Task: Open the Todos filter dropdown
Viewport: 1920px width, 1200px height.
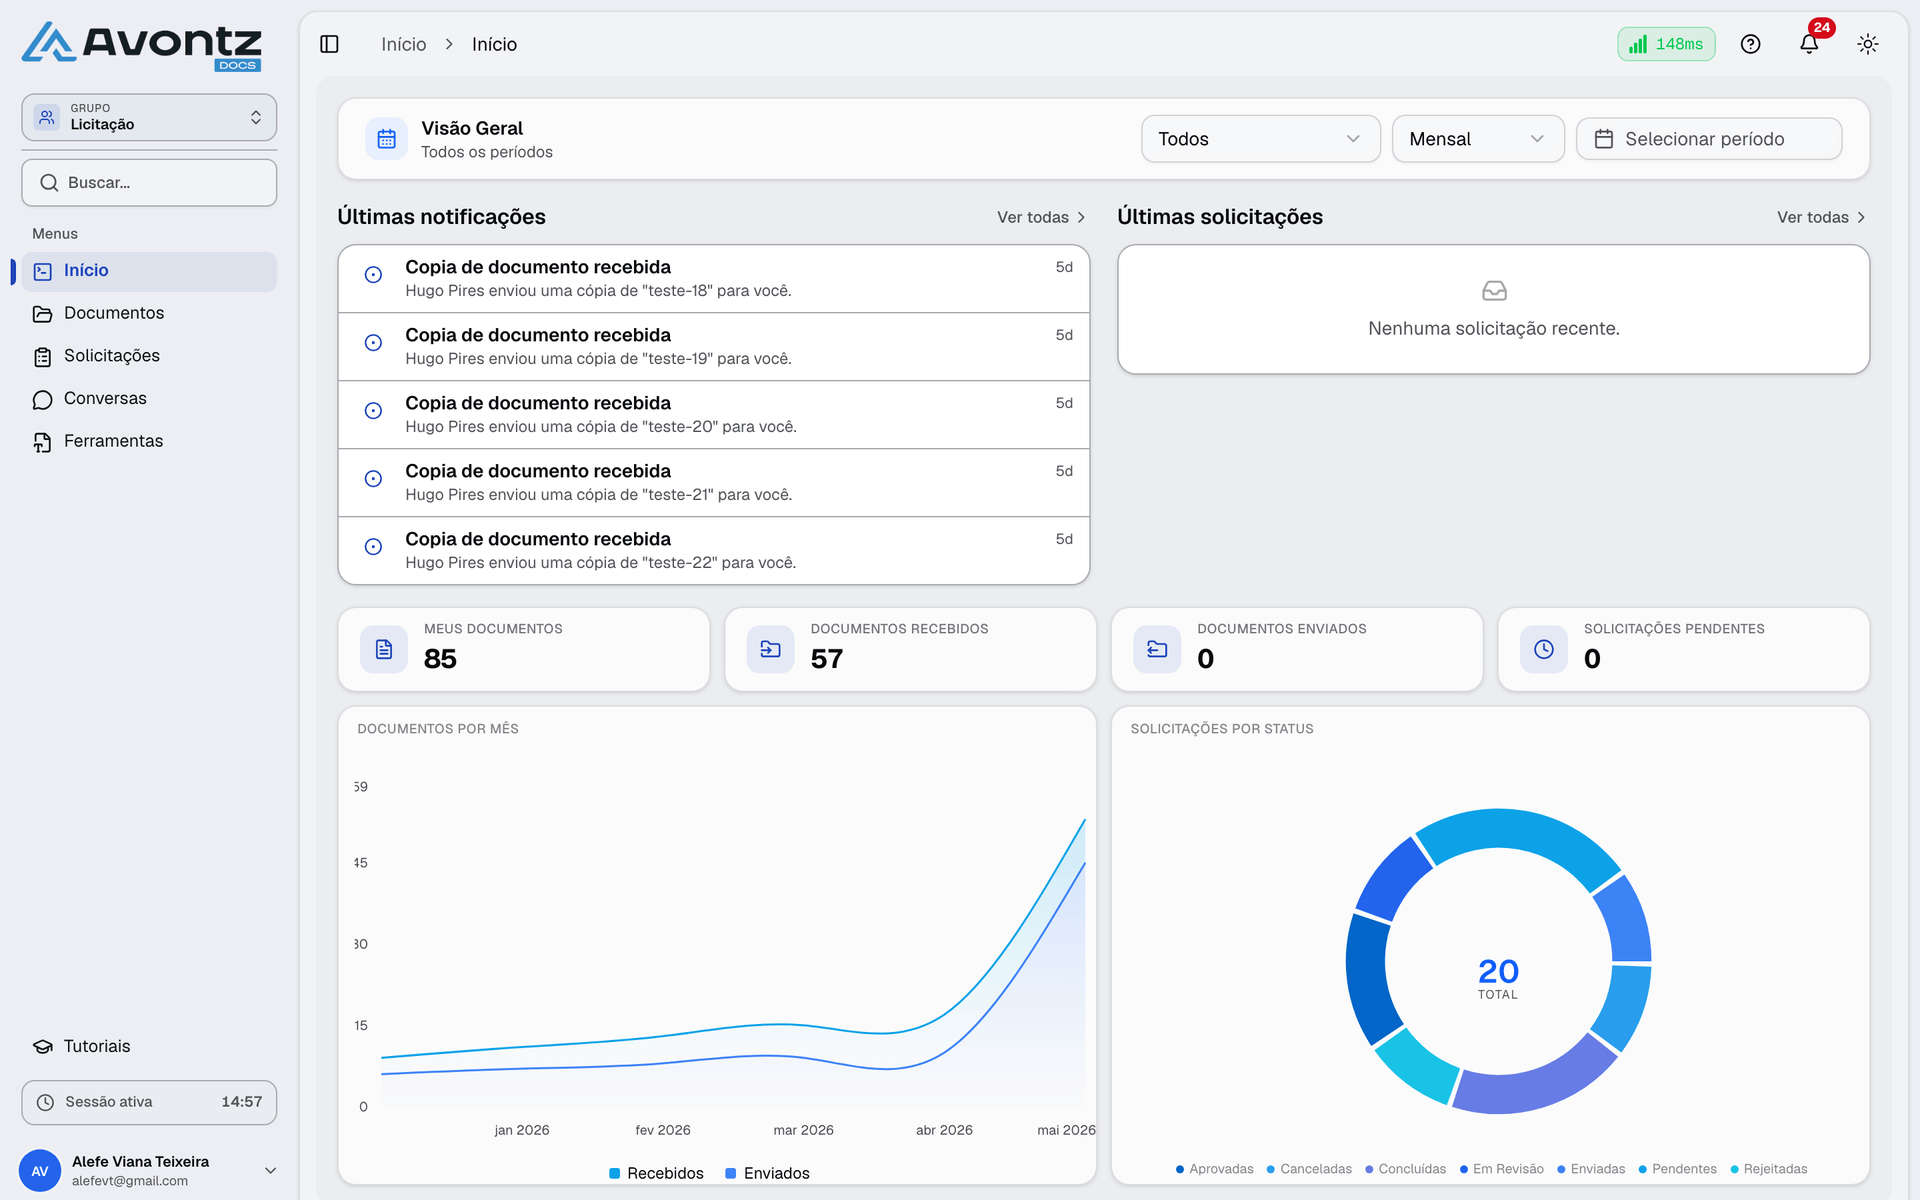Action: (1260, 139)
